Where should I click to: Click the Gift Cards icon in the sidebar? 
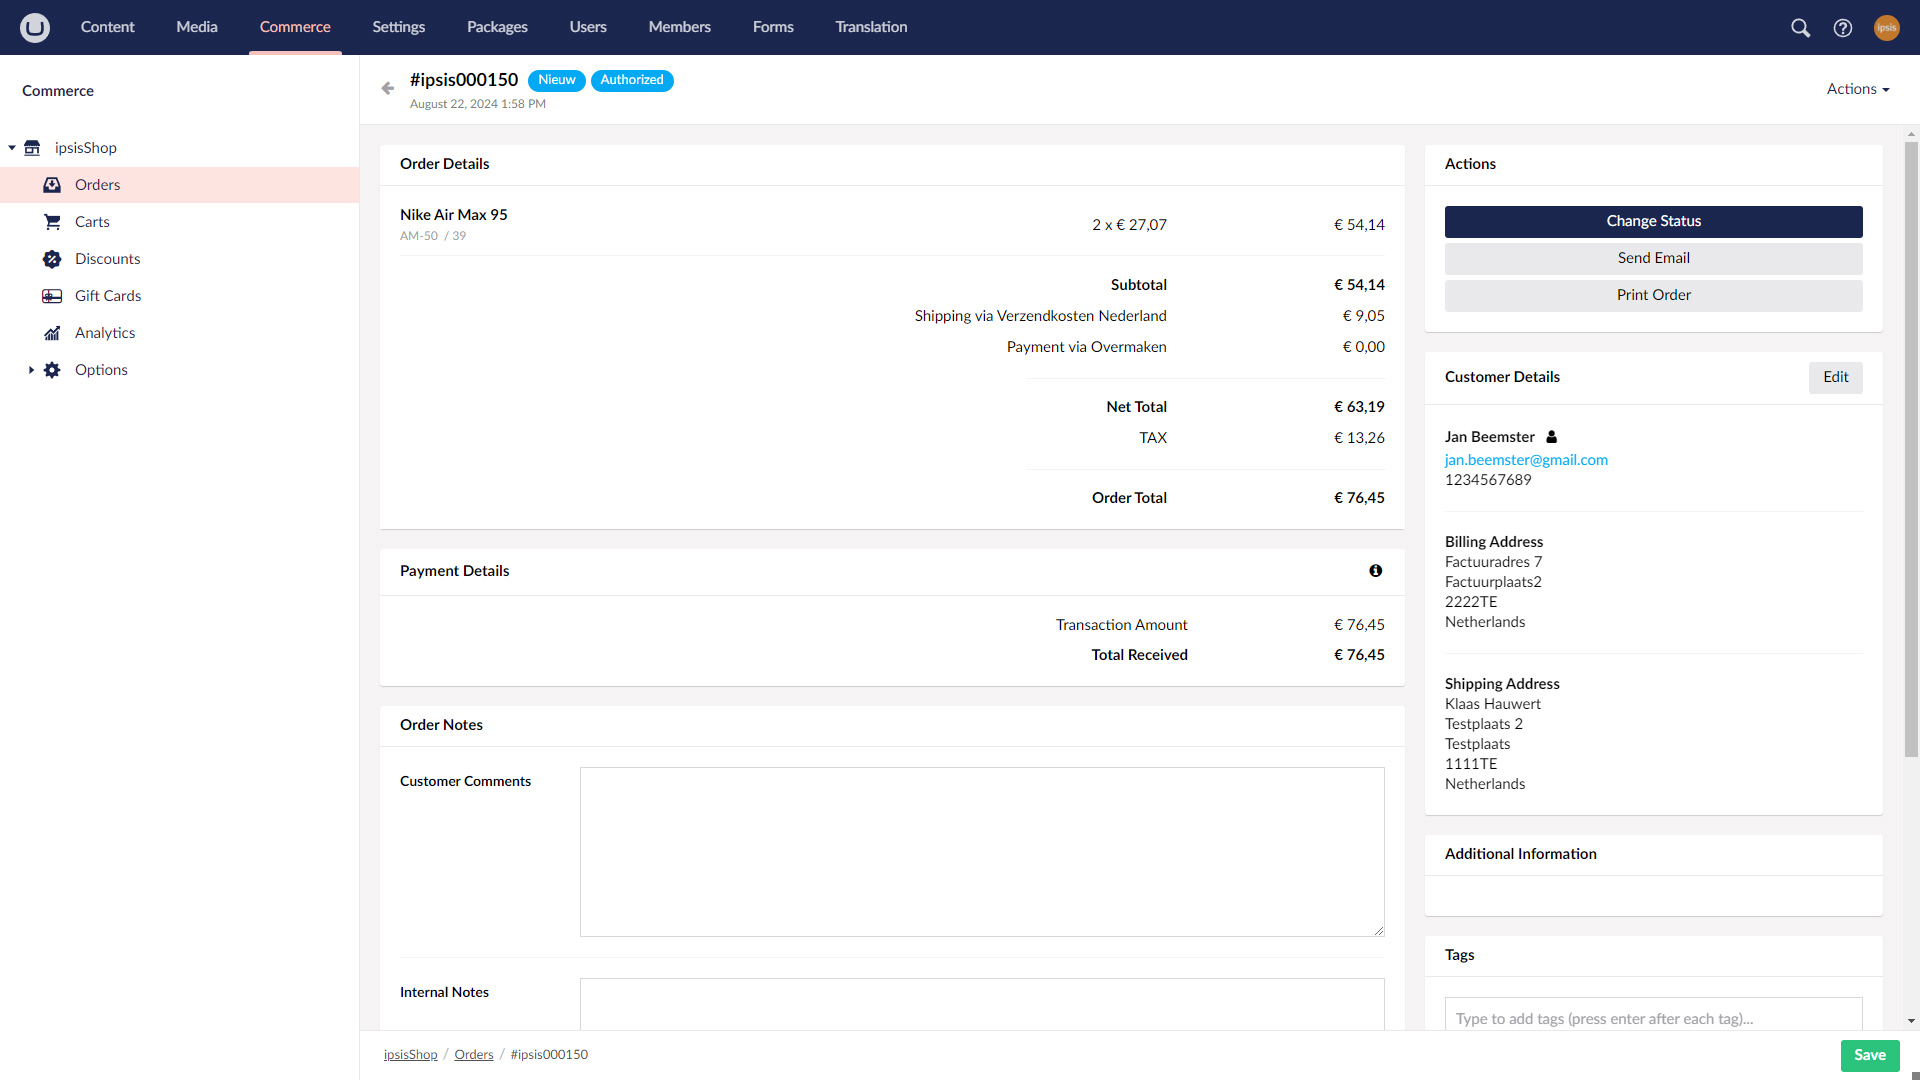click(x=52, y=296)
